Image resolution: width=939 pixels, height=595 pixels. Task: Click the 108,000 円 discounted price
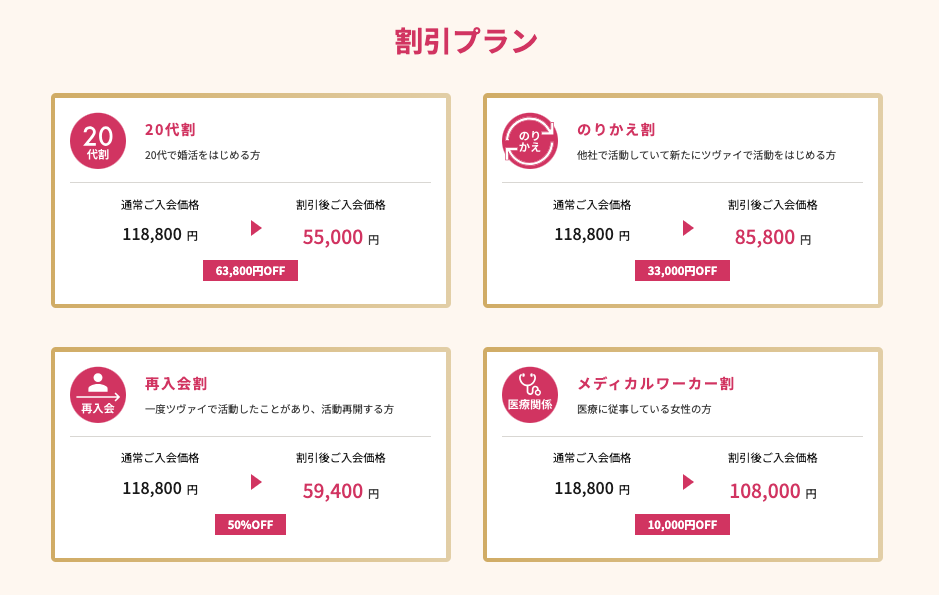(x=773, y=491)
